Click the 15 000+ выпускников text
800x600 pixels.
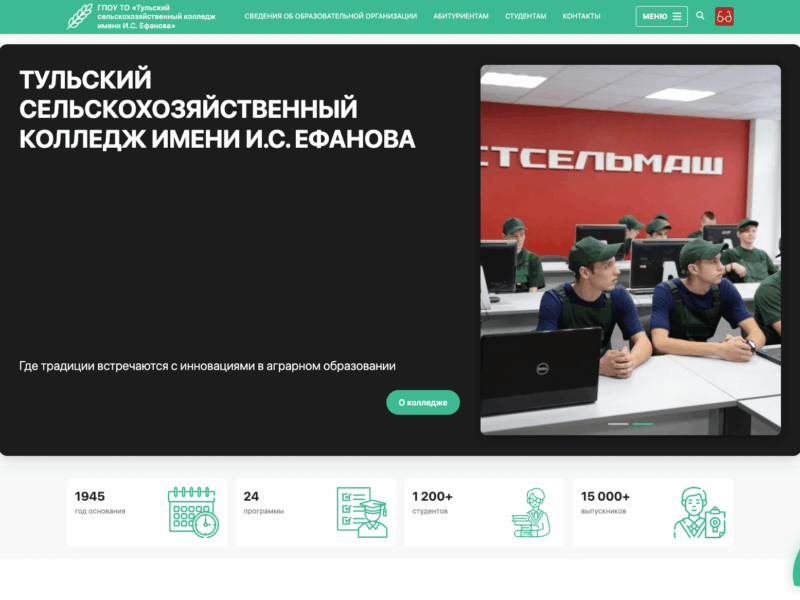[605, 503]
